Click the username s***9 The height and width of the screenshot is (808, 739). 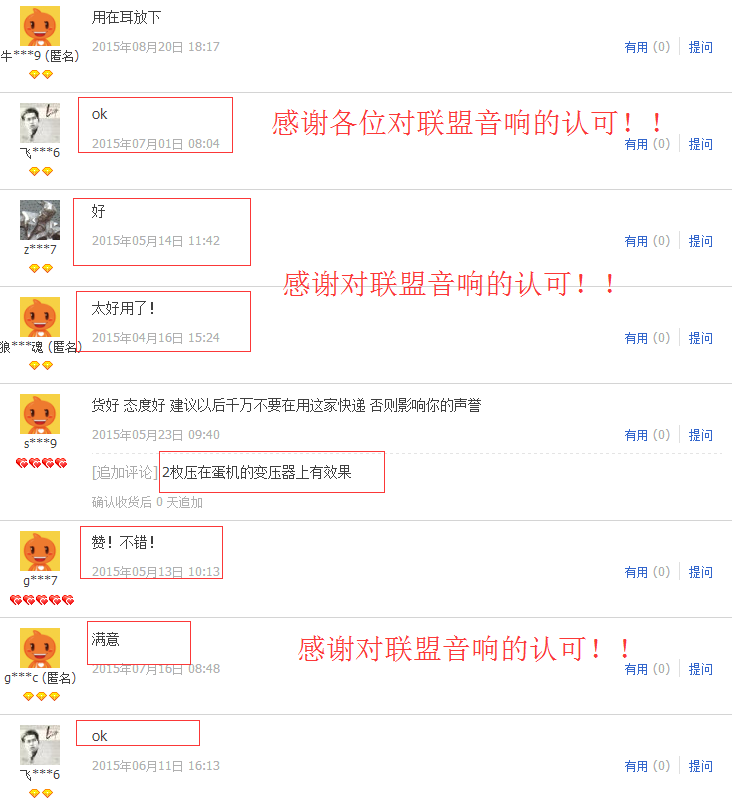[x=40, y=443]
